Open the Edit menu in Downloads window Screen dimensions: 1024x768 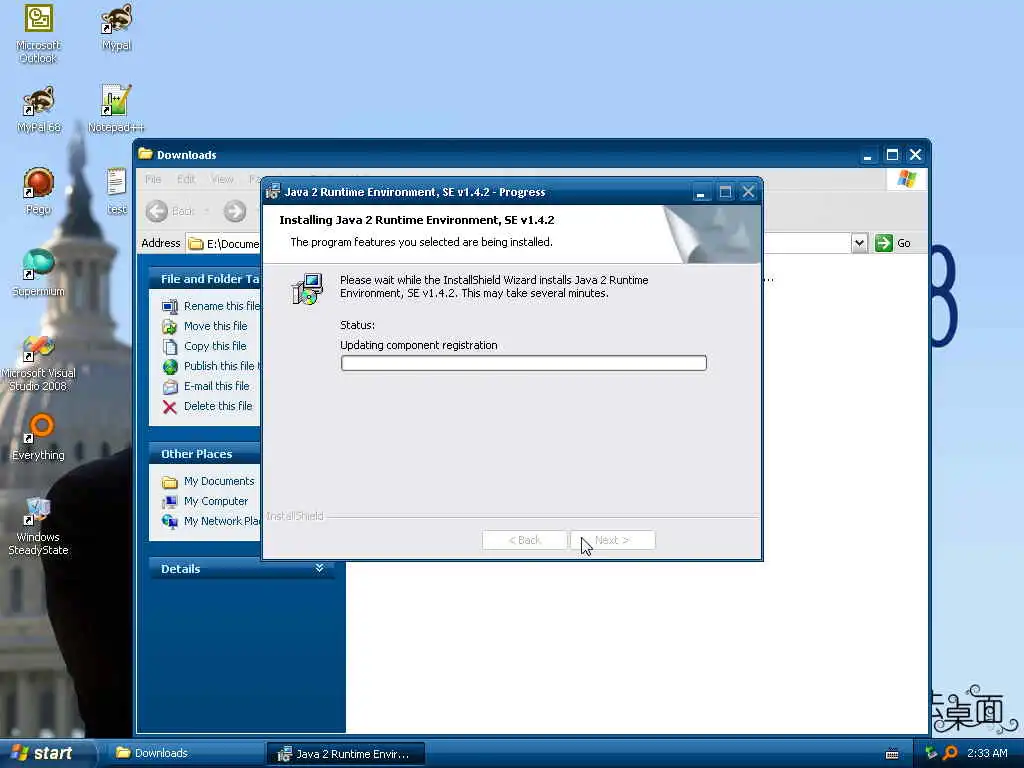pos(186,179)
